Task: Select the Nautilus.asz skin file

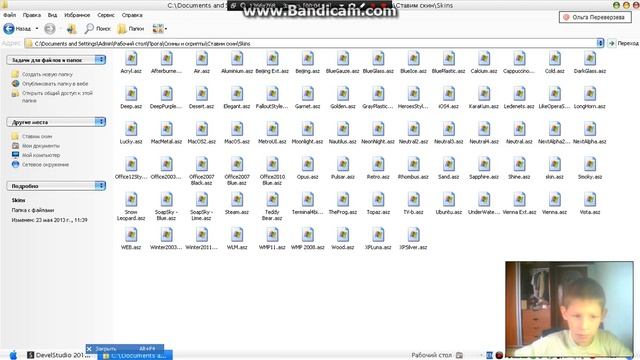Action: (343, 133)
